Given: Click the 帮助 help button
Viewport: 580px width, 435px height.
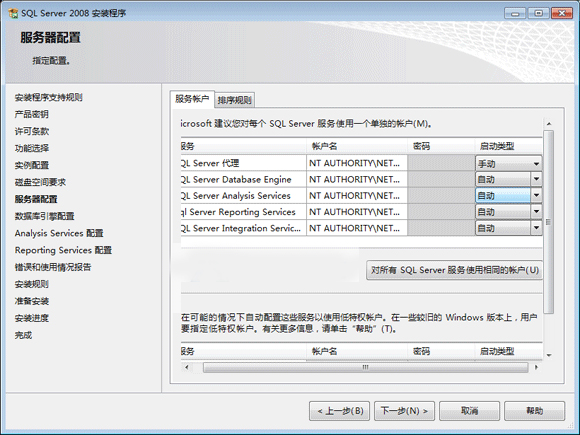Looking at the screenshot, I should tap(535, 411).
